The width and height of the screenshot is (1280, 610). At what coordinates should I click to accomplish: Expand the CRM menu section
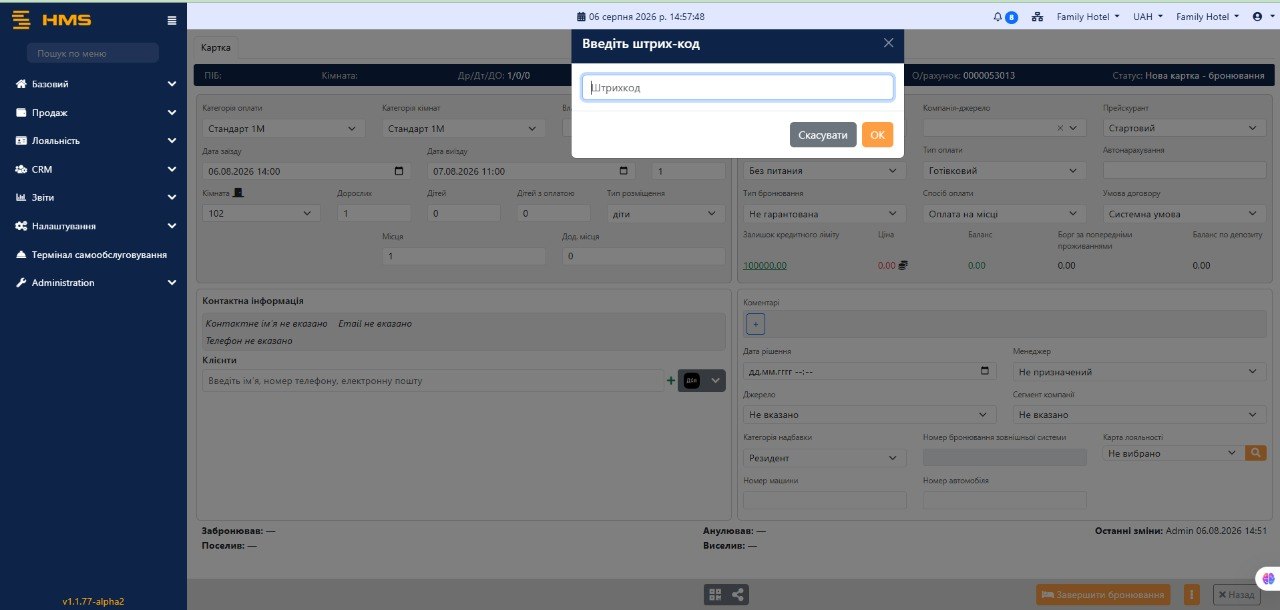94,170
